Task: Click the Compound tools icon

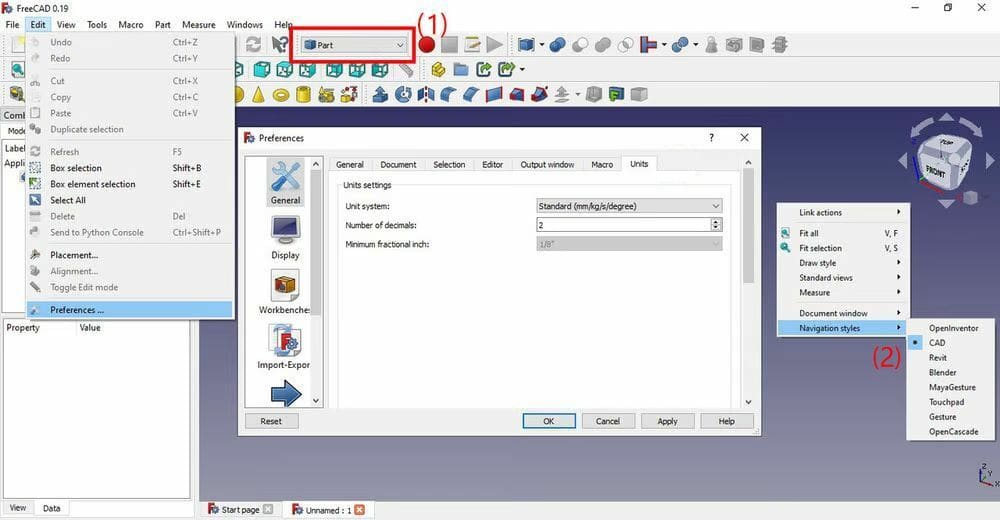Action: pyautogui.click(x=526, y=45)
